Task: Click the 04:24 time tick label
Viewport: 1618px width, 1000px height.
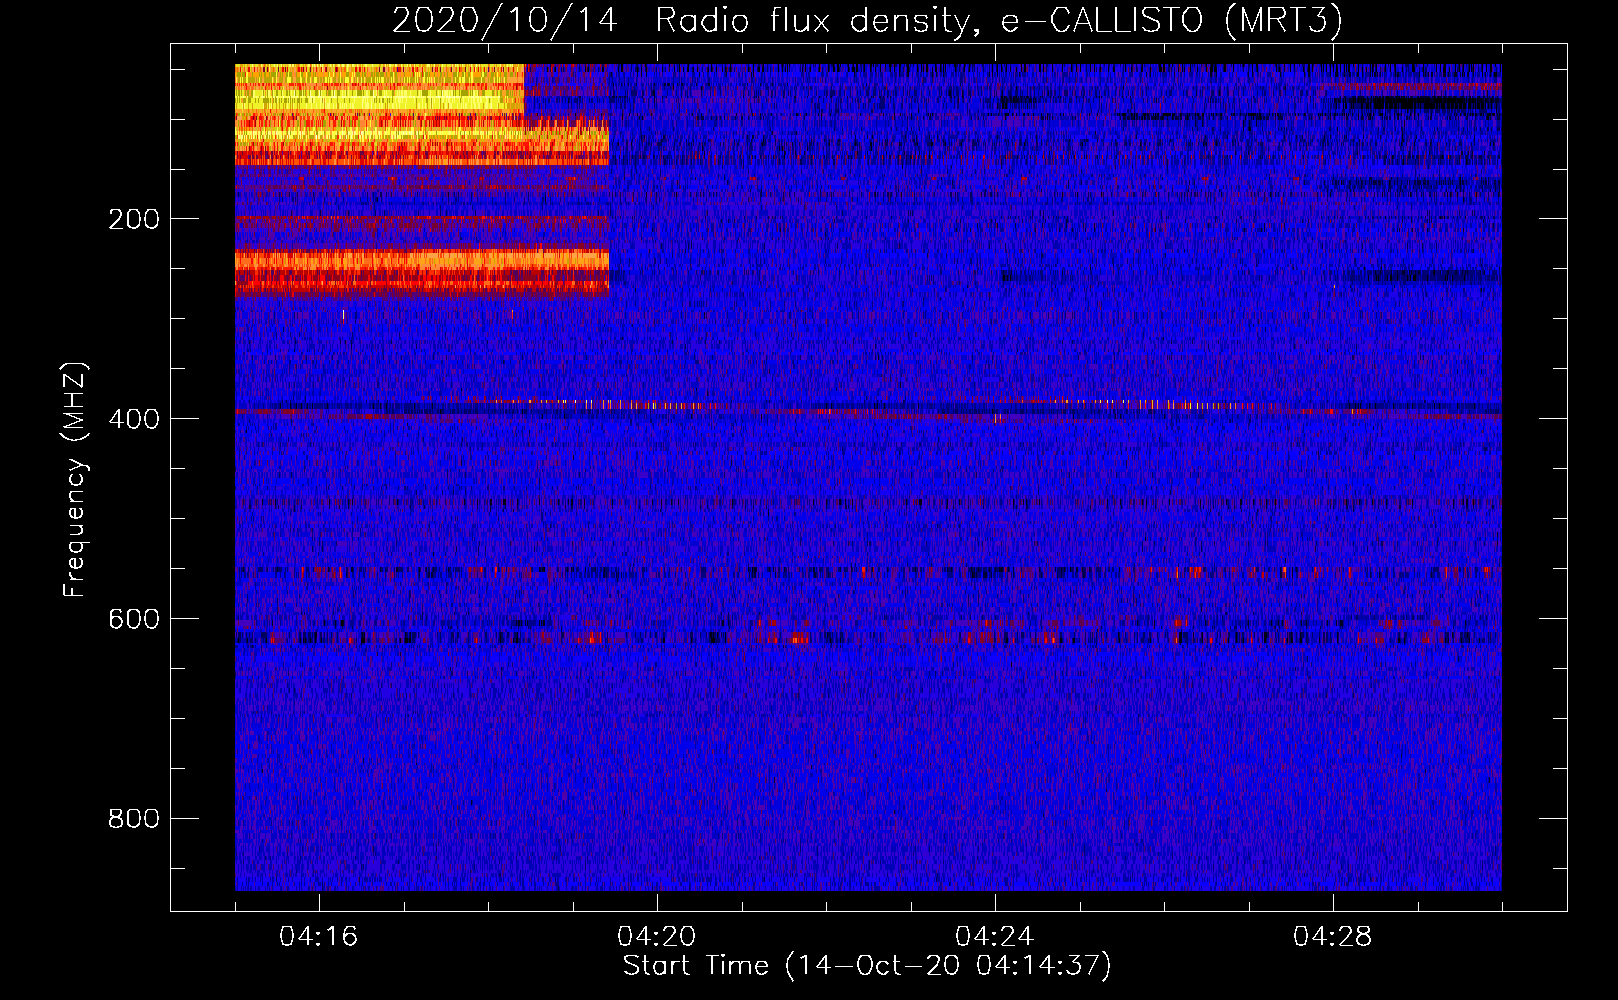Action: [995, 937]
